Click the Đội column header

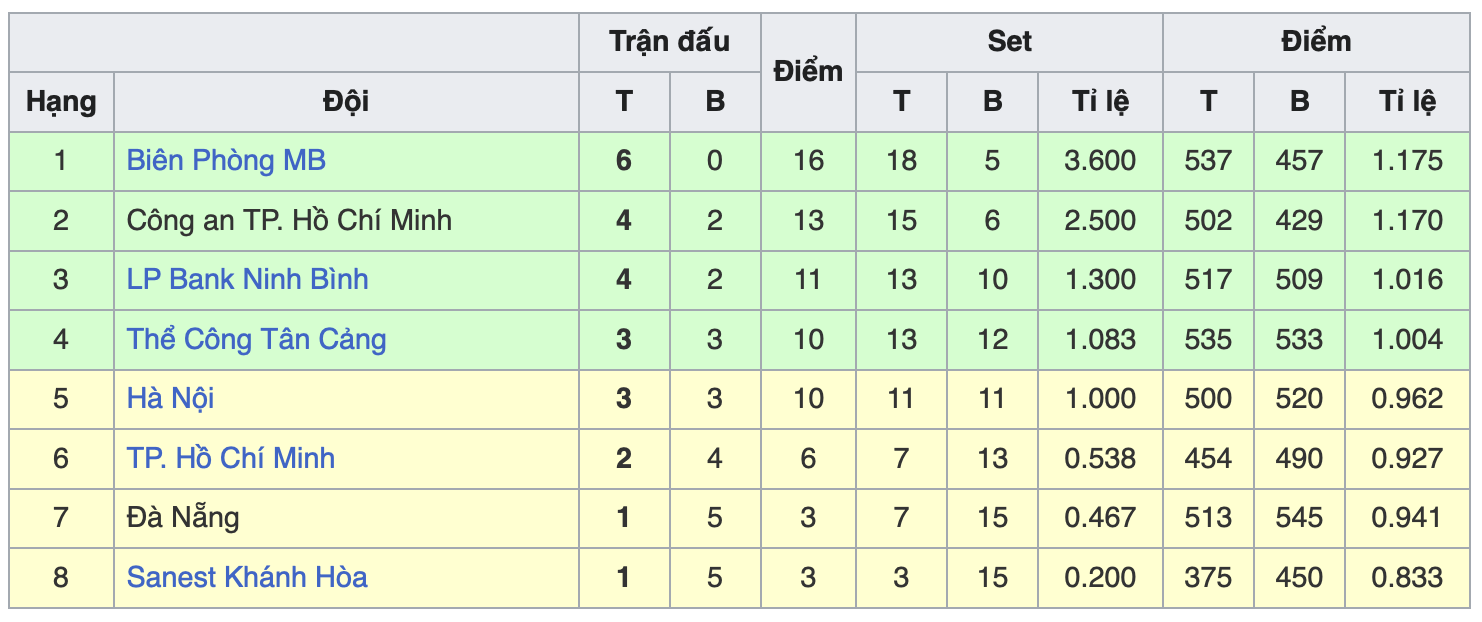346,102
